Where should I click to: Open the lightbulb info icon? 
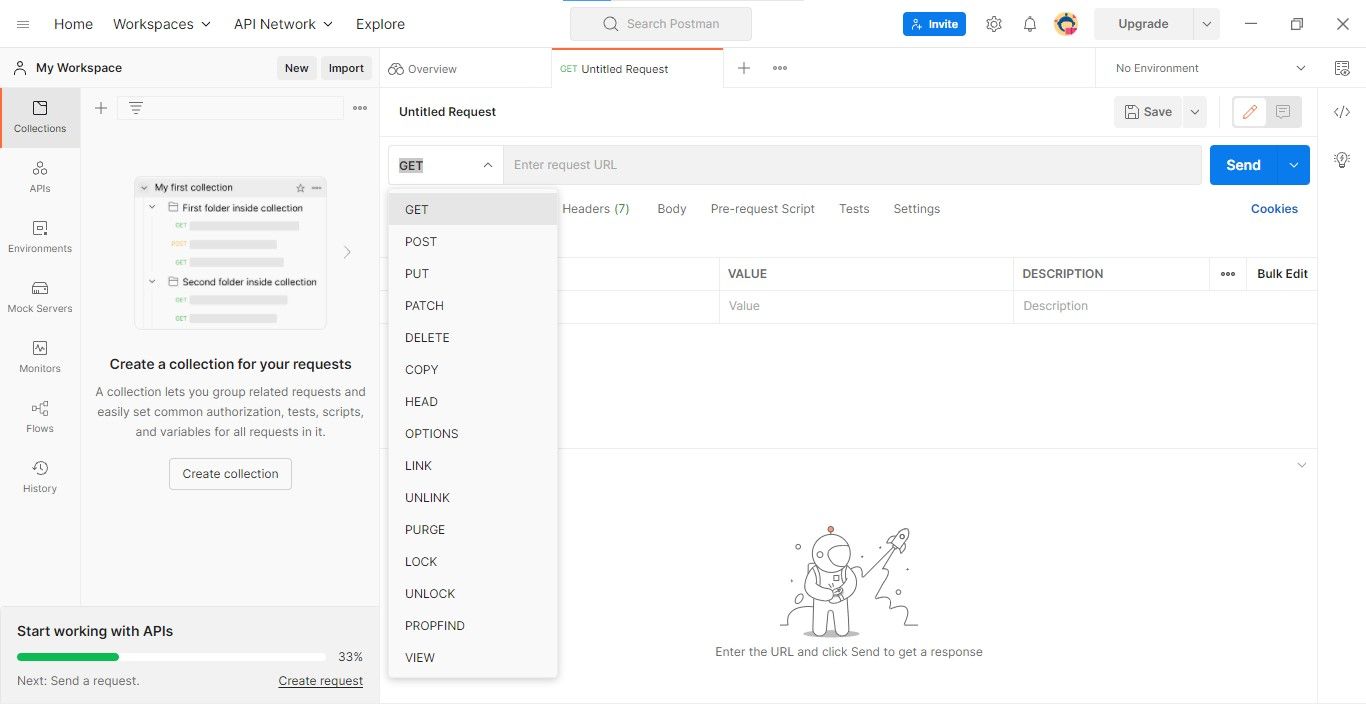click(x=1342, y=160)
